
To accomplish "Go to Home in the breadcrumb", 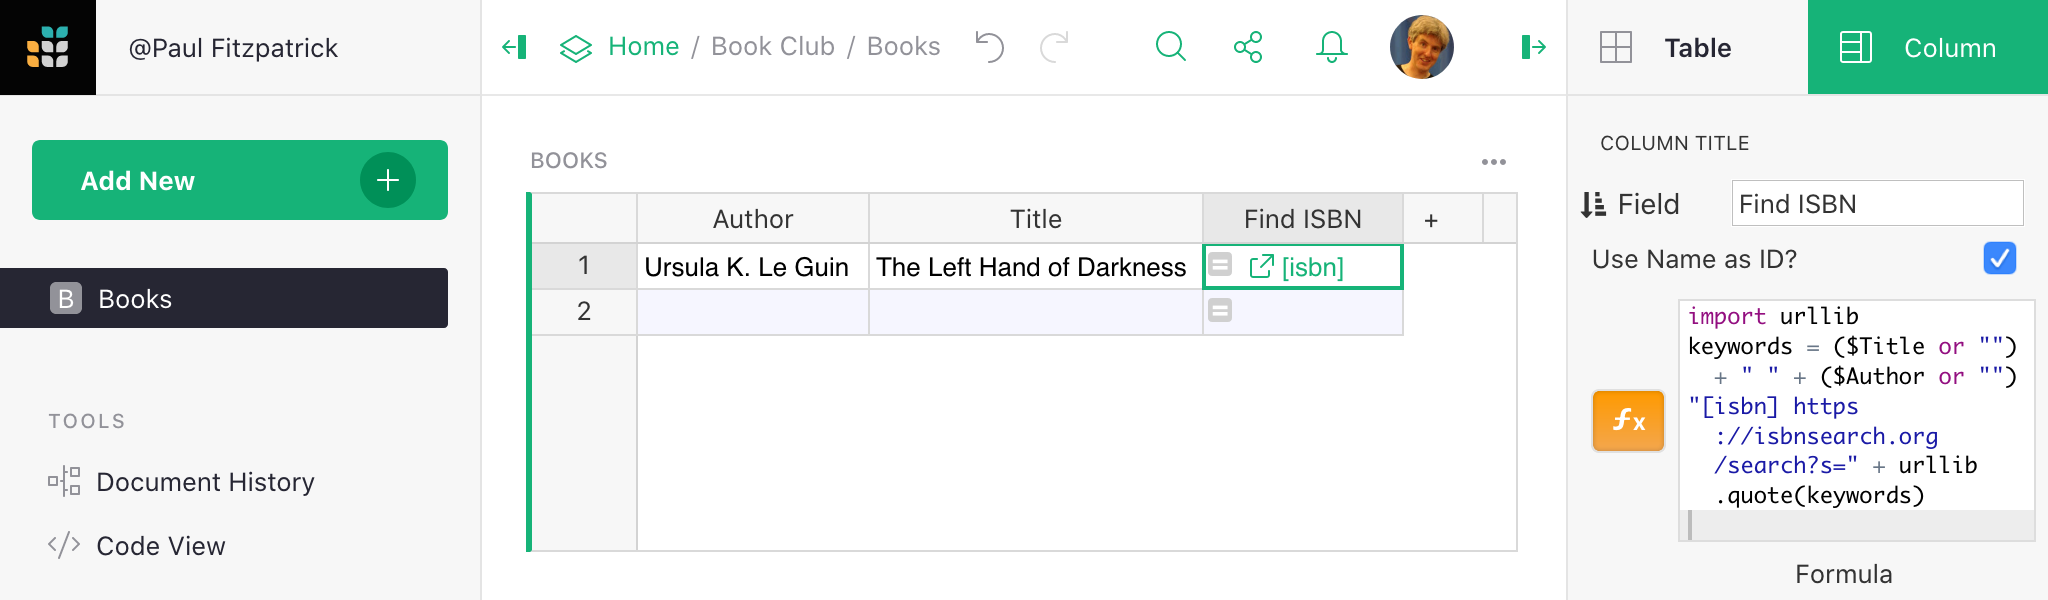I will pyautogui.click(x=643, y=47).
